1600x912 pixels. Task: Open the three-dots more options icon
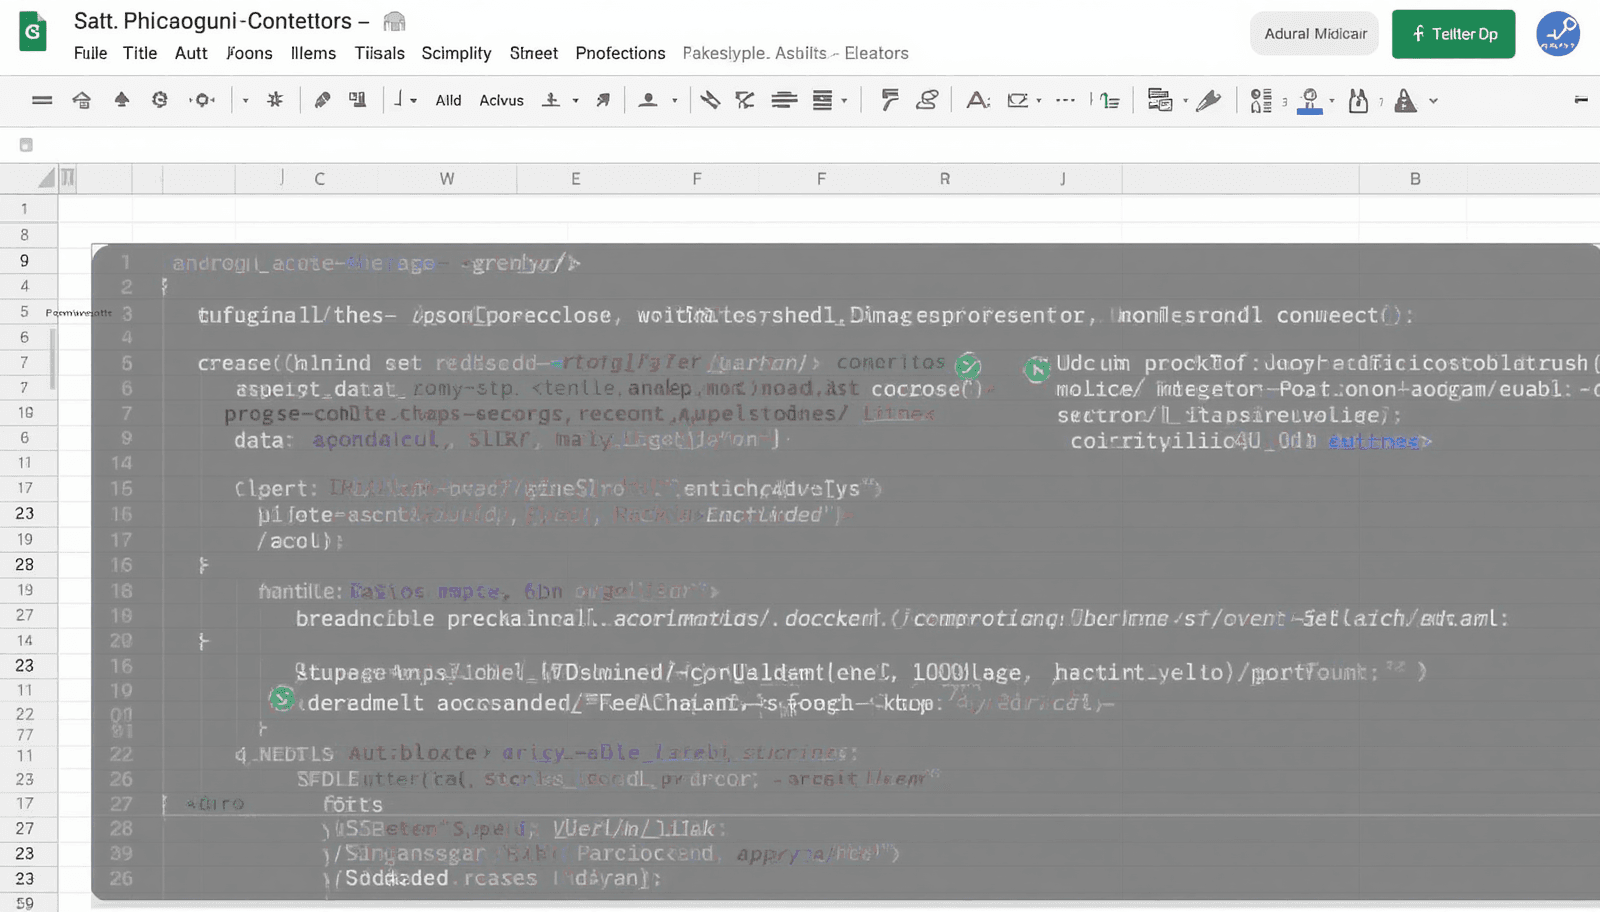1065,100
